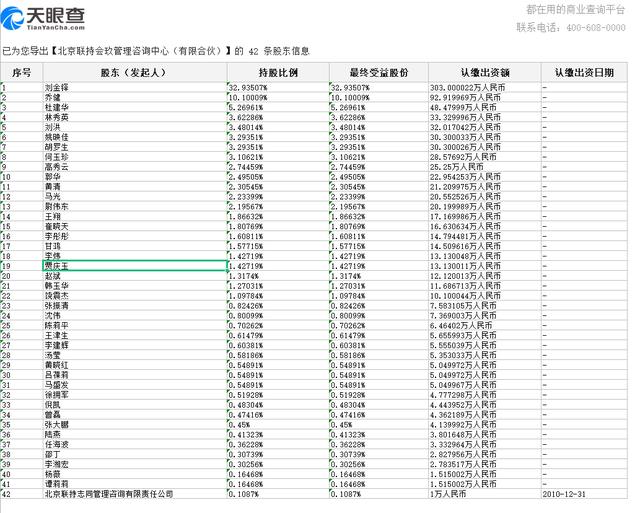Select amount cell 12.120013万人民币
This screenshot has height=513, width=640.
[484, 276]
